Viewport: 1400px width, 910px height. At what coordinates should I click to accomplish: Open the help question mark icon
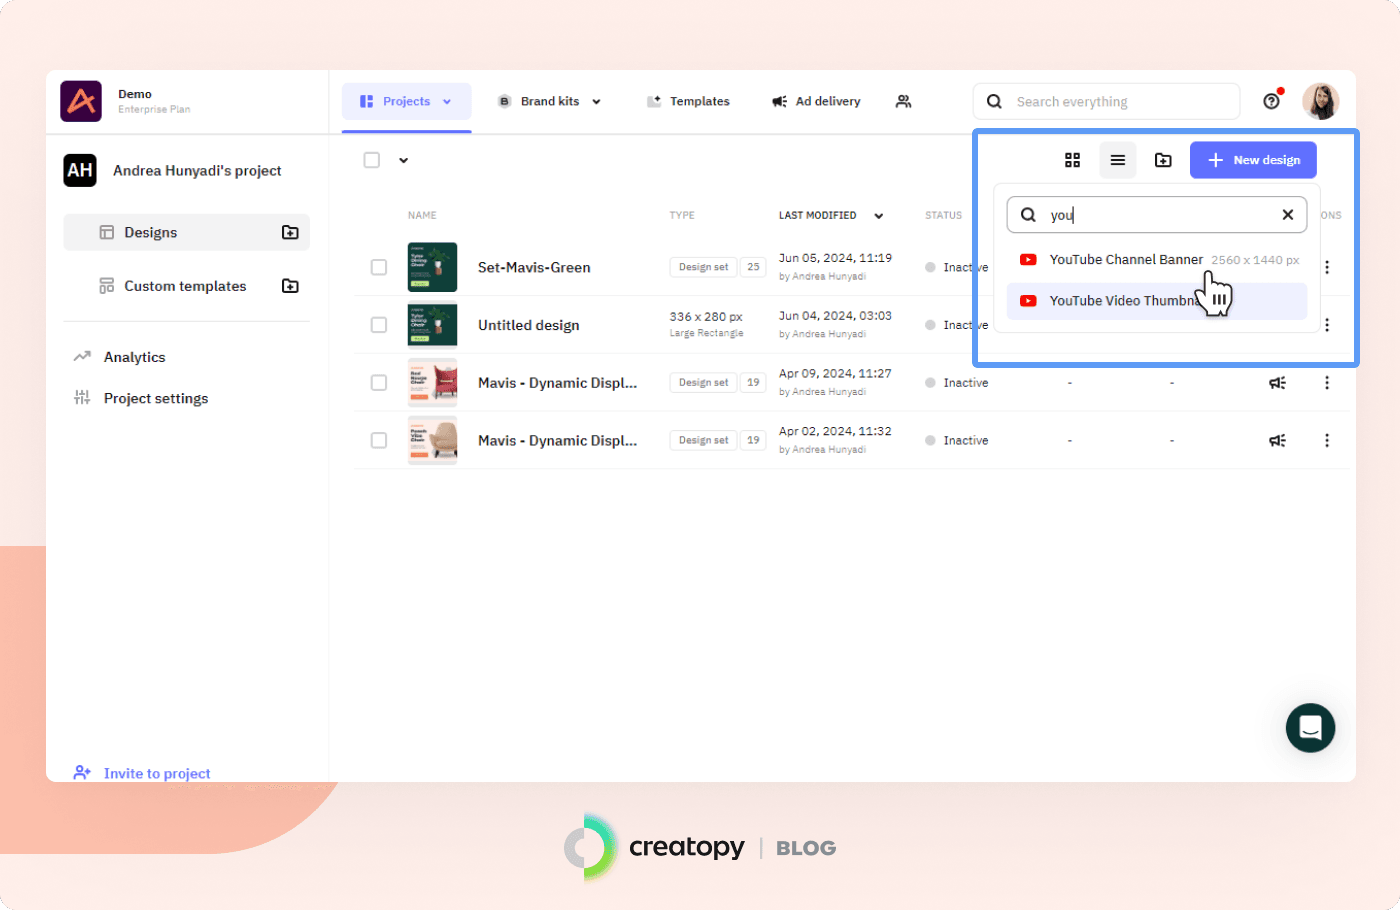click(1271, 101)
